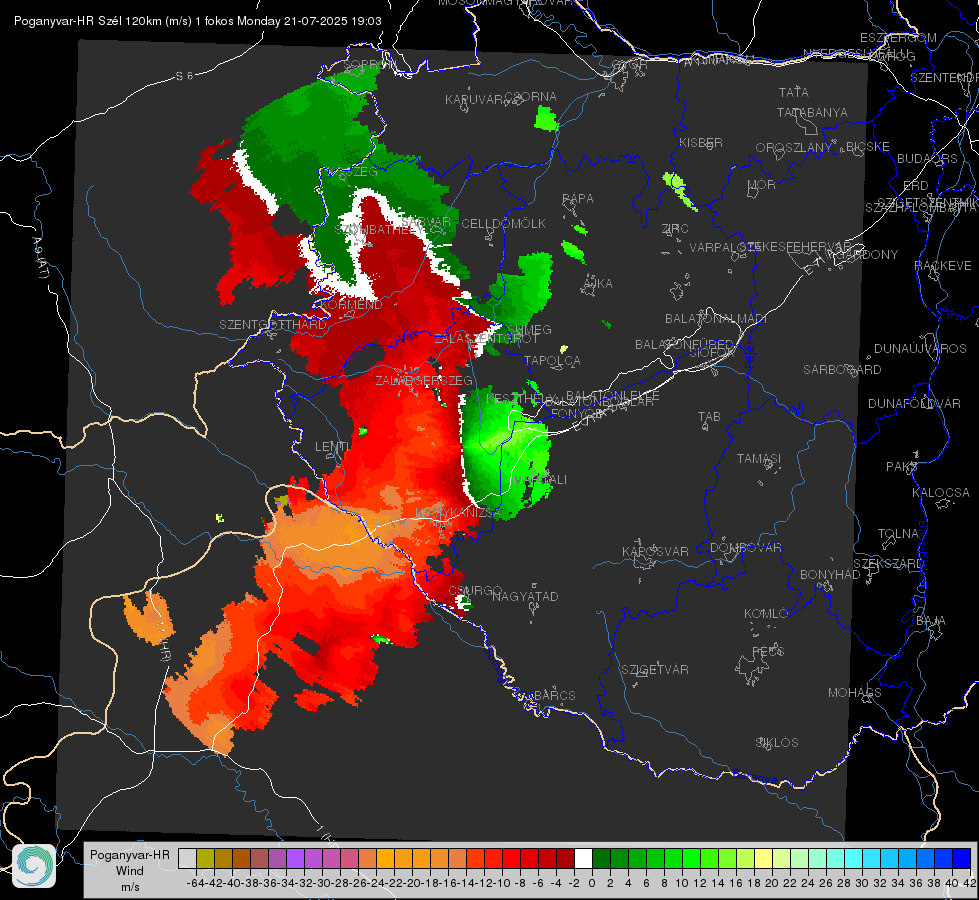
Task: Click the 'CELLDÖMÖLK' city label
Action: pos(503,223)
